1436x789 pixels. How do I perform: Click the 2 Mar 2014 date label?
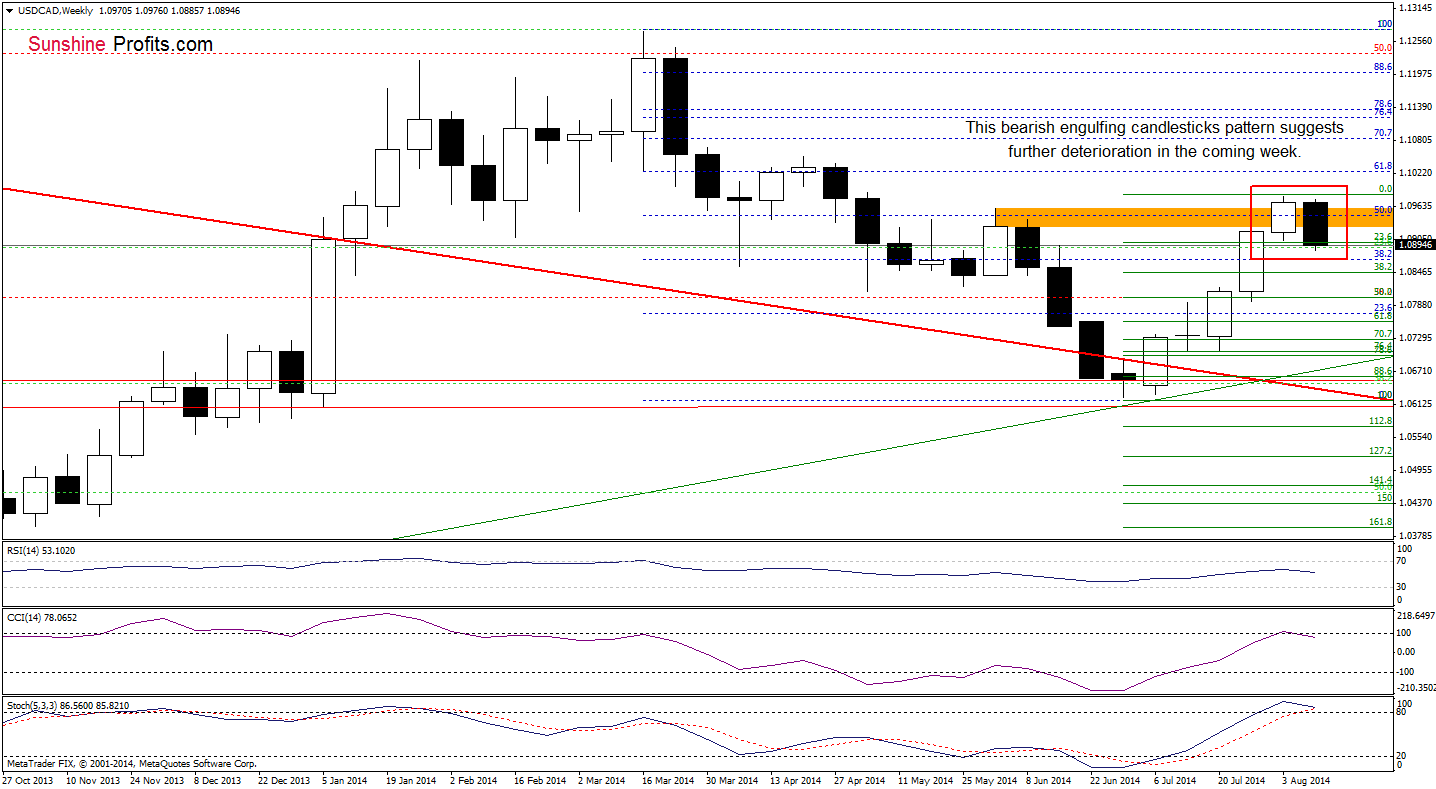(602, 778)
